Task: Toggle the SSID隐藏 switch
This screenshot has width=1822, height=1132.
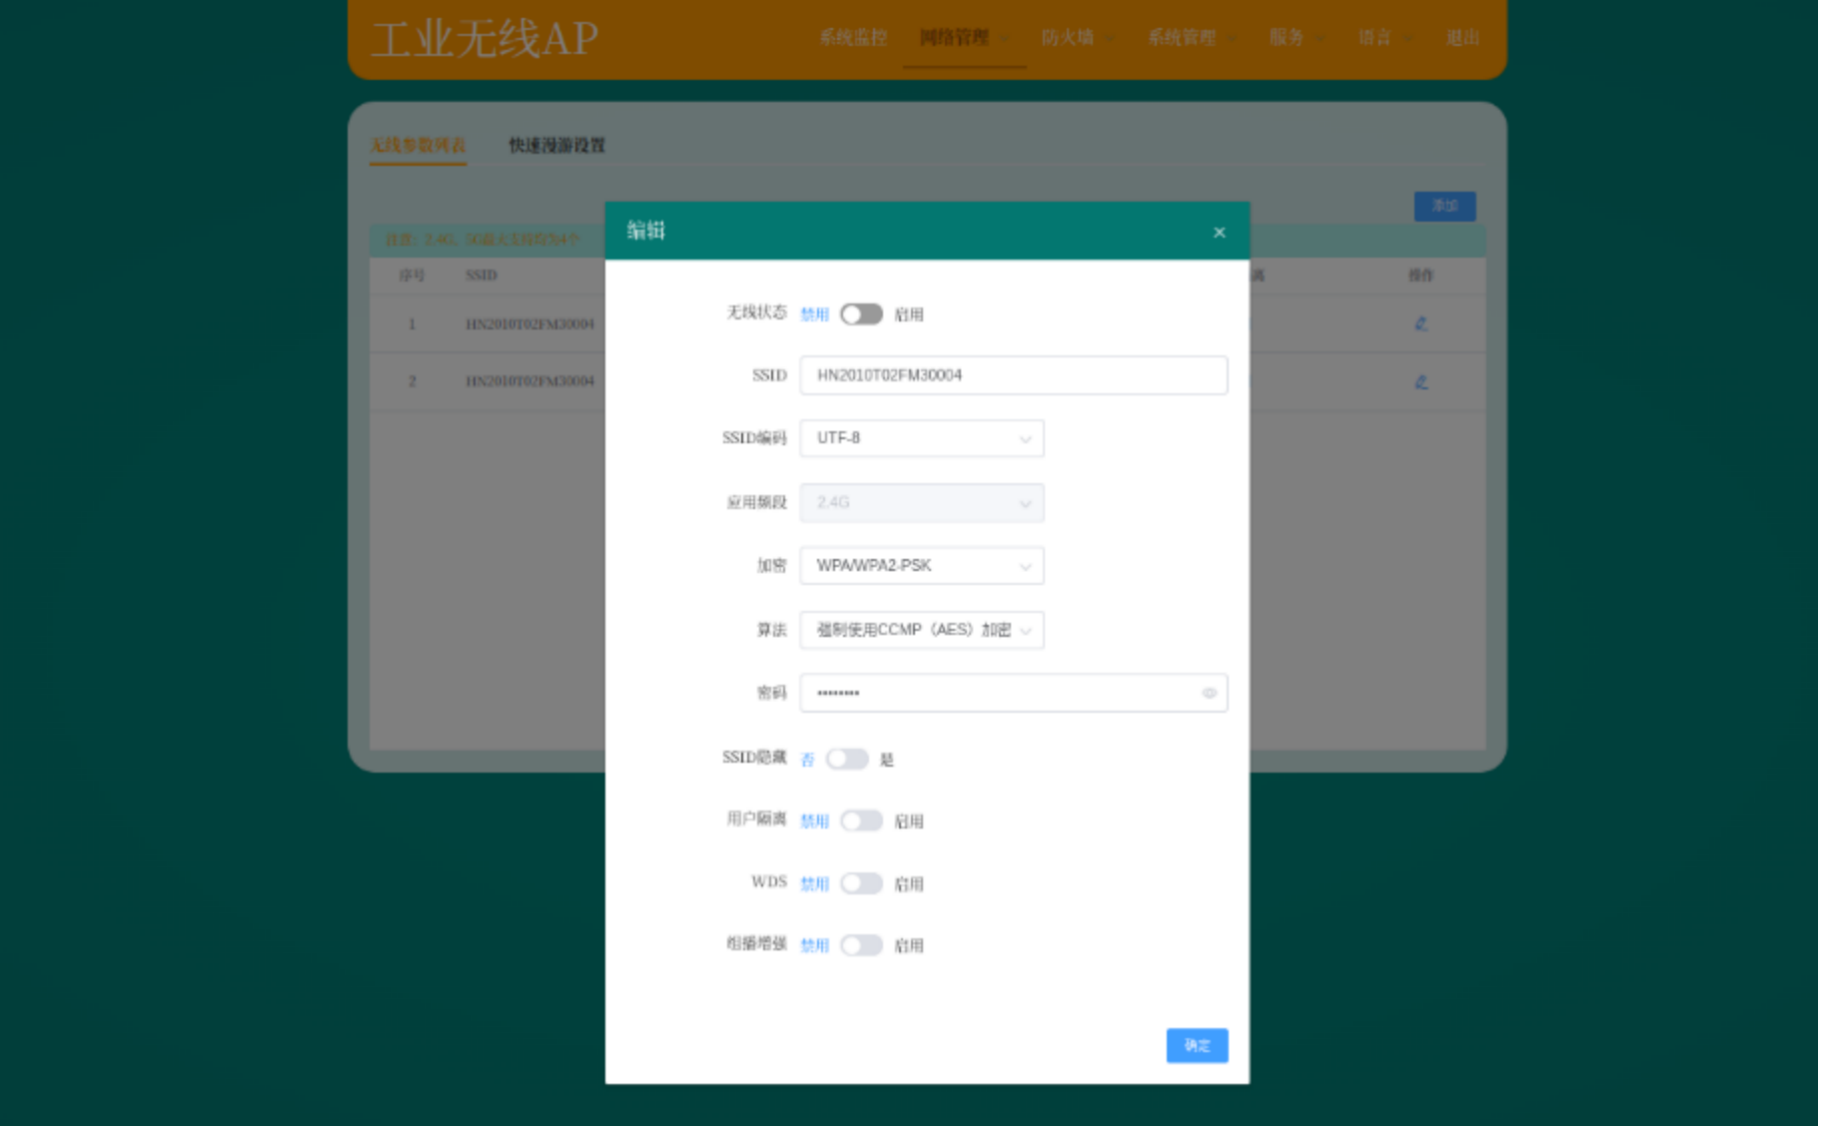Action: pos(846,759)
